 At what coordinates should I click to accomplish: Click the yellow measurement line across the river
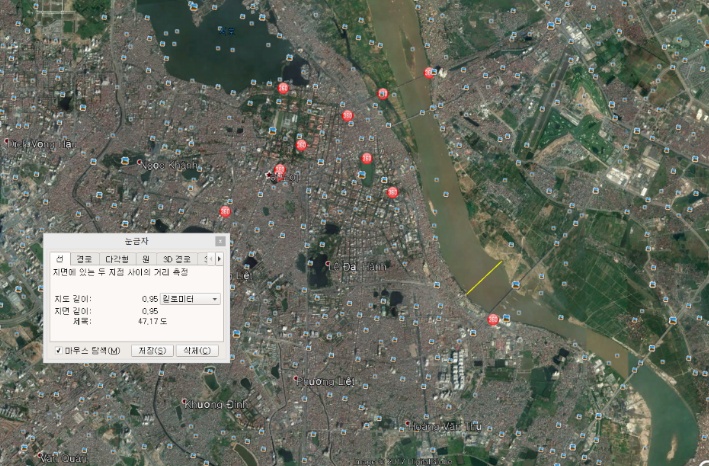(x=483, y=278)
